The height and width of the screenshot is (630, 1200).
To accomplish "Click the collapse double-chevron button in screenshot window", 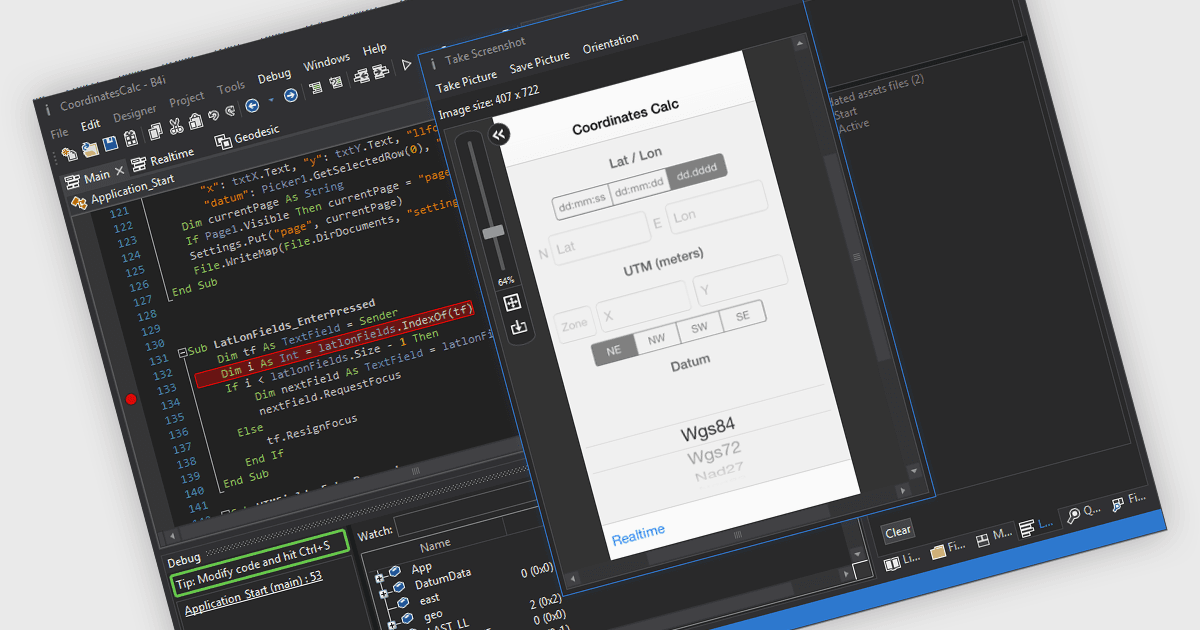I will point(499,134).
